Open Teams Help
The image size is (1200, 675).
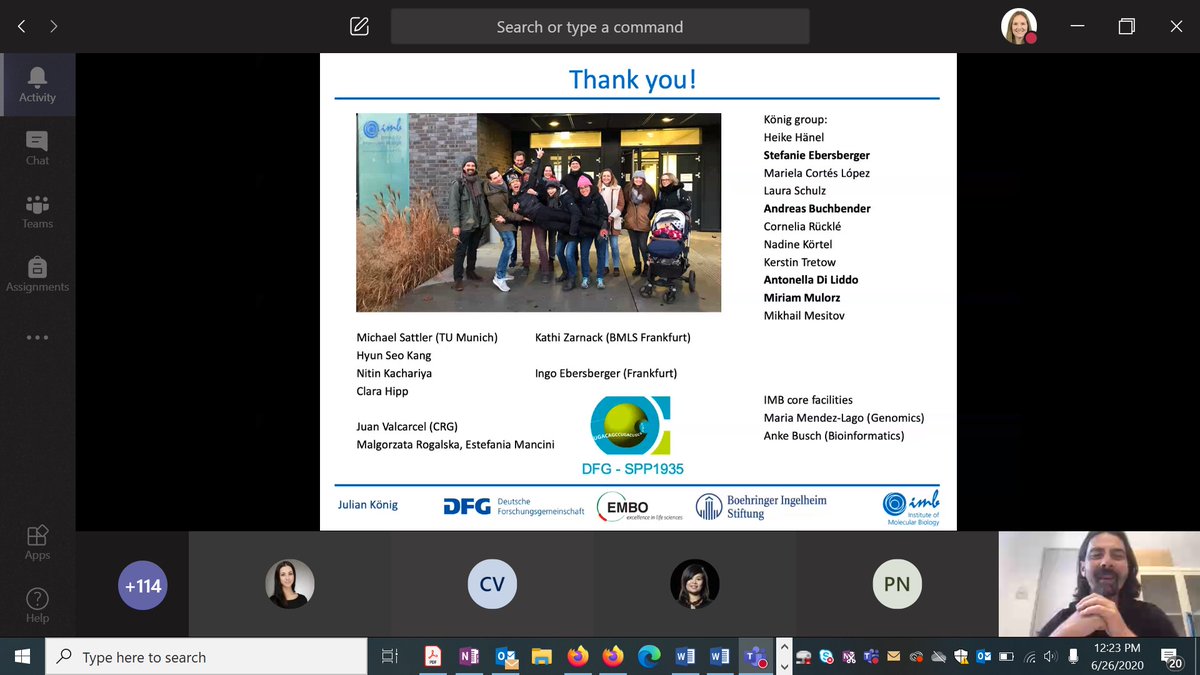37,605
